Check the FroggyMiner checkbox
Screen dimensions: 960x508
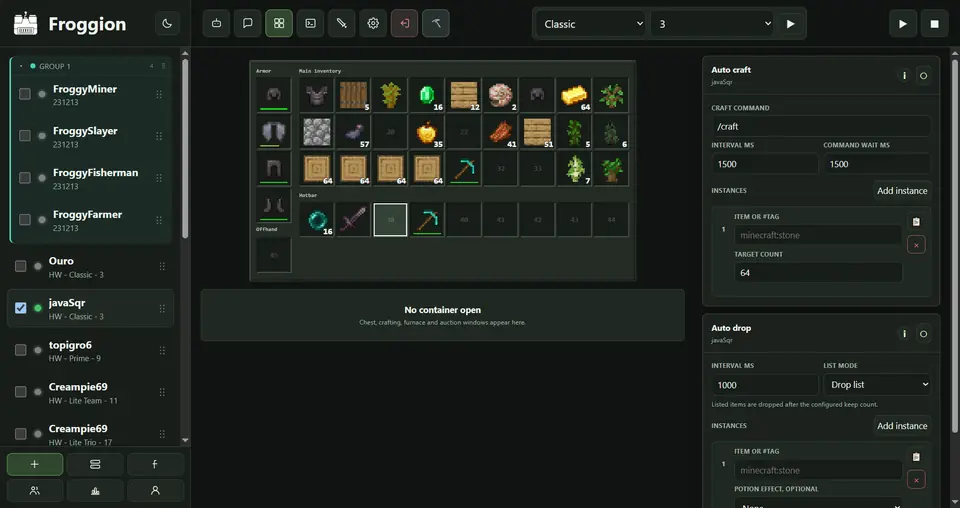(x=24, y=94)
